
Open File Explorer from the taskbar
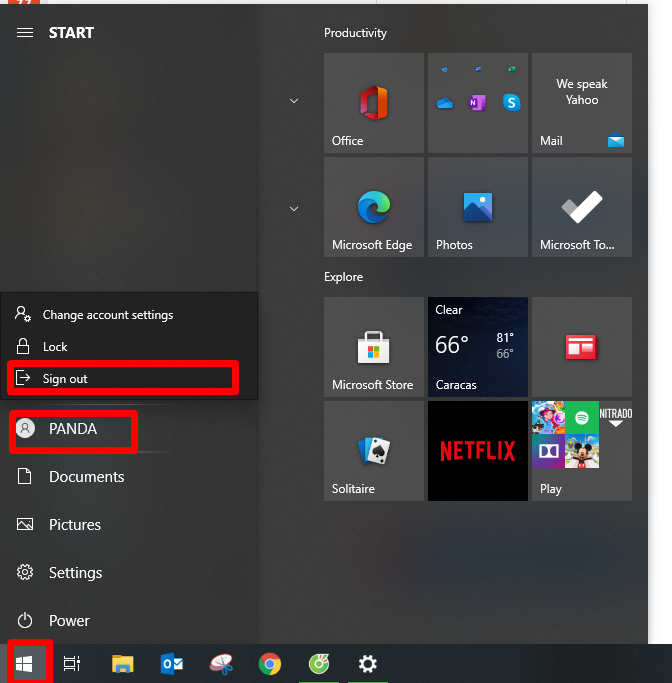(x=122, y=664)
